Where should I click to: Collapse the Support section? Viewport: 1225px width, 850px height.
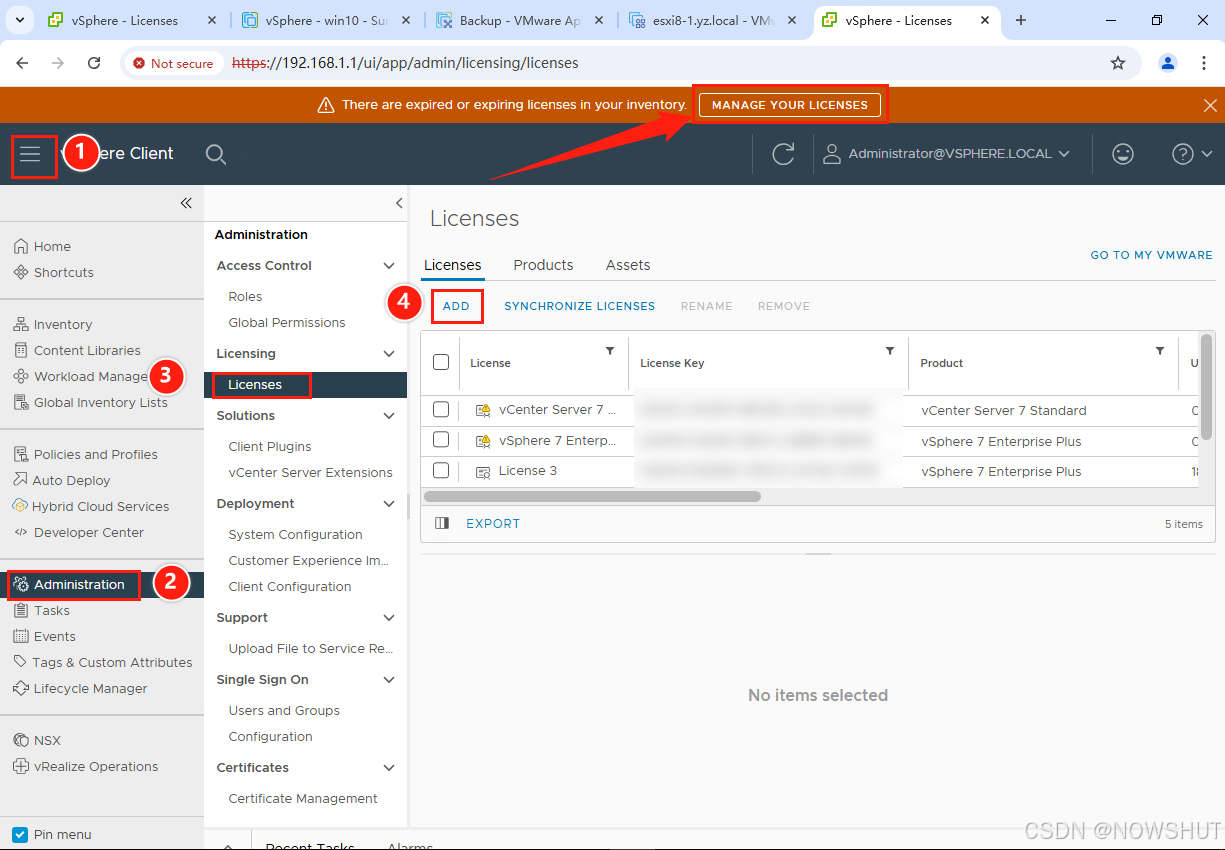[389, 617]
